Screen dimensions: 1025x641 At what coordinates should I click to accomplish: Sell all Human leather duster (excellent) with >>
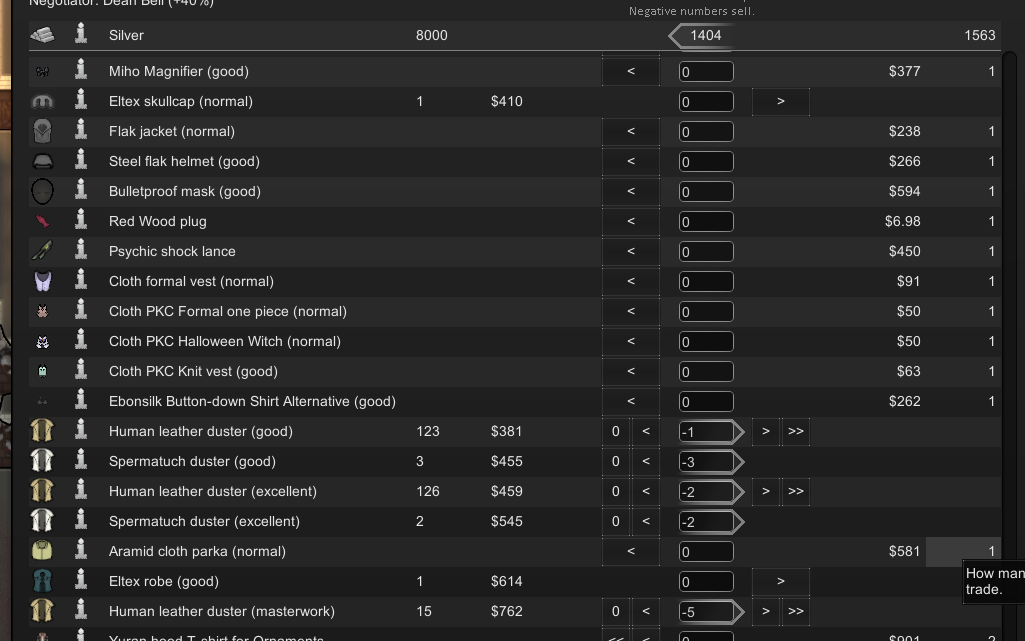coord(796,491)
